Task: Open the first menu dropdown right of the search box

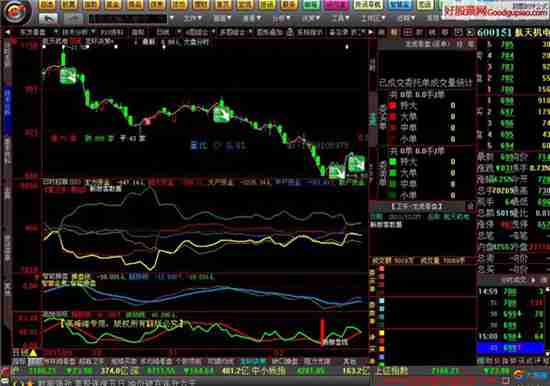Action: tap(193, 18)
